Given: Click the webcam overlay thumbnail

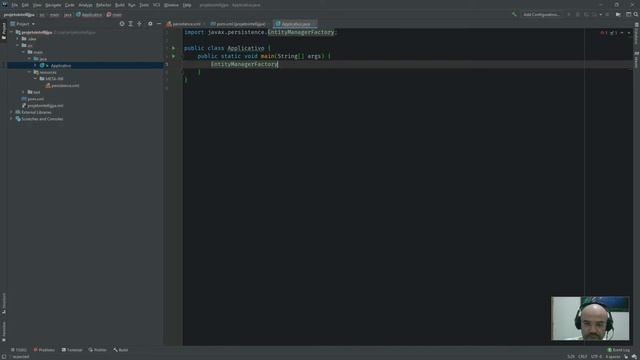Looking at the screenshot, I should click(x=590, y=318).
